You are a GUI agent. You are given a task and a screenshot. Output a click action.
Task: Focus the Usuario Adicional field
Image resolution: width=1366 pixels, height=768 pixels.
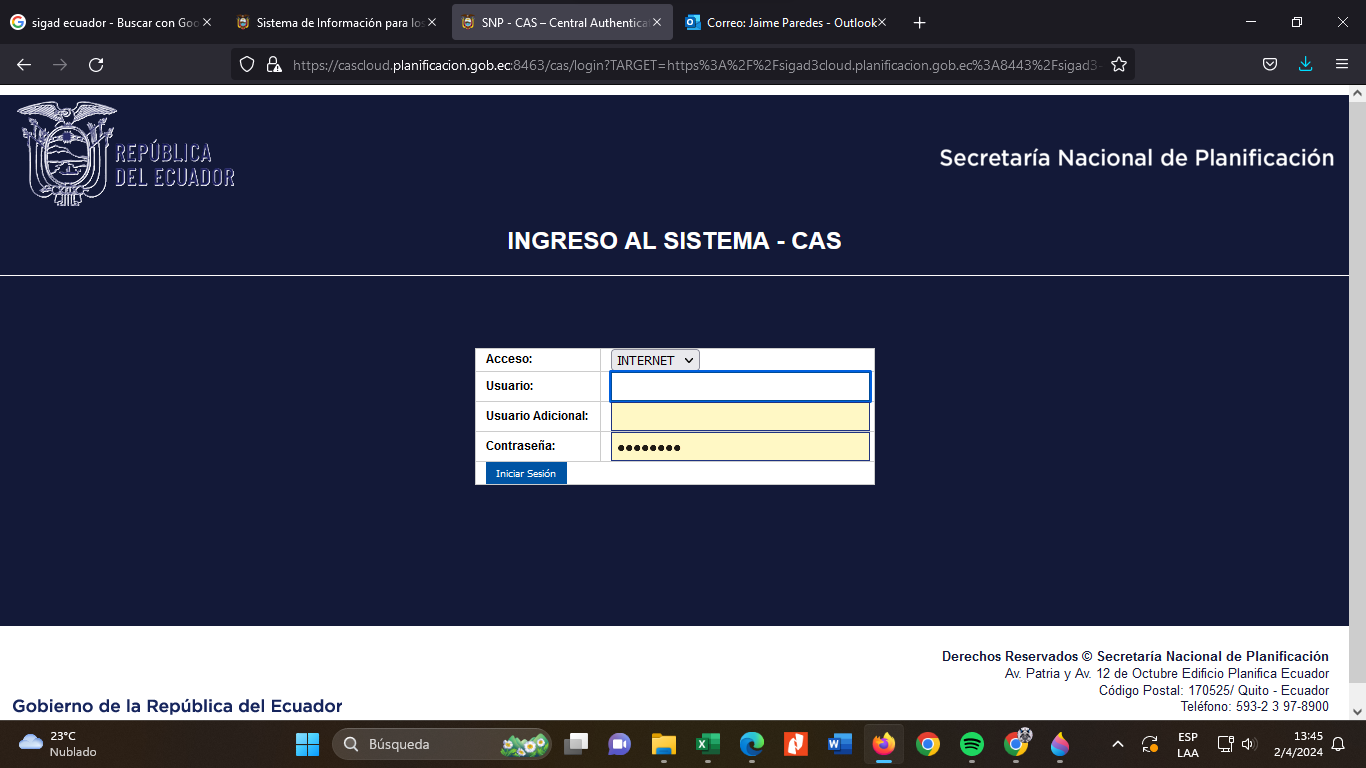(x=740, y=416)
